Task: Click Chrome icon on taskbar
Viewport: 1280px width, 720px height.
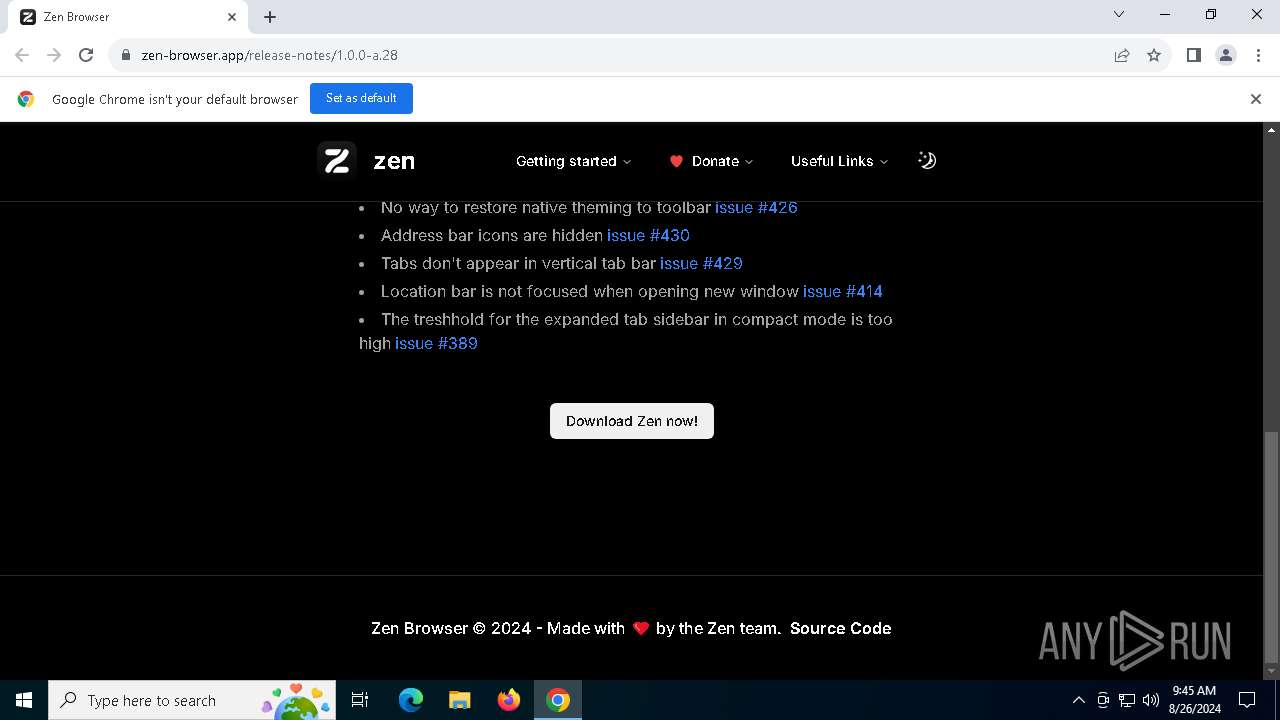Action: (x=557, y=700)
